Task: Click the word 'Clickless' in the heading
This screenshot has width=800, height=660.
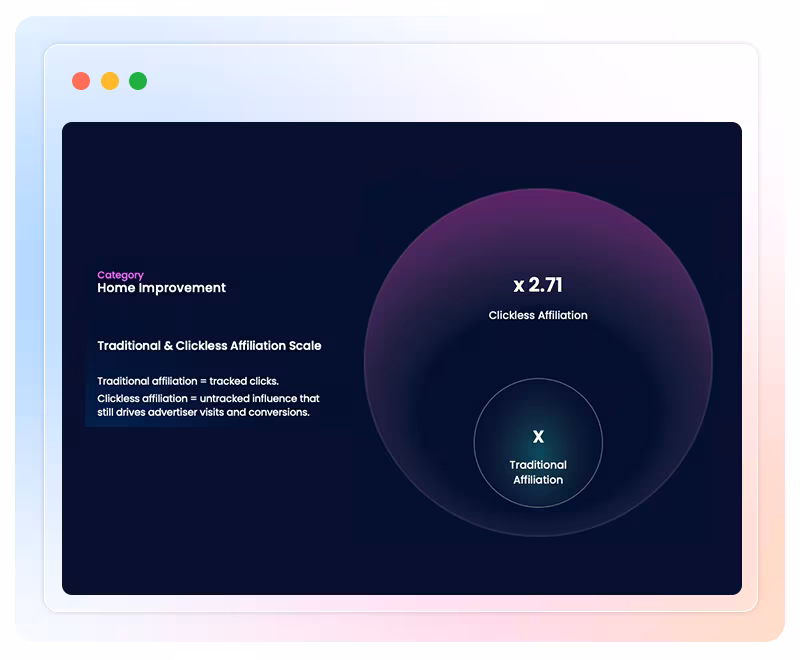Action: point(204,345)
